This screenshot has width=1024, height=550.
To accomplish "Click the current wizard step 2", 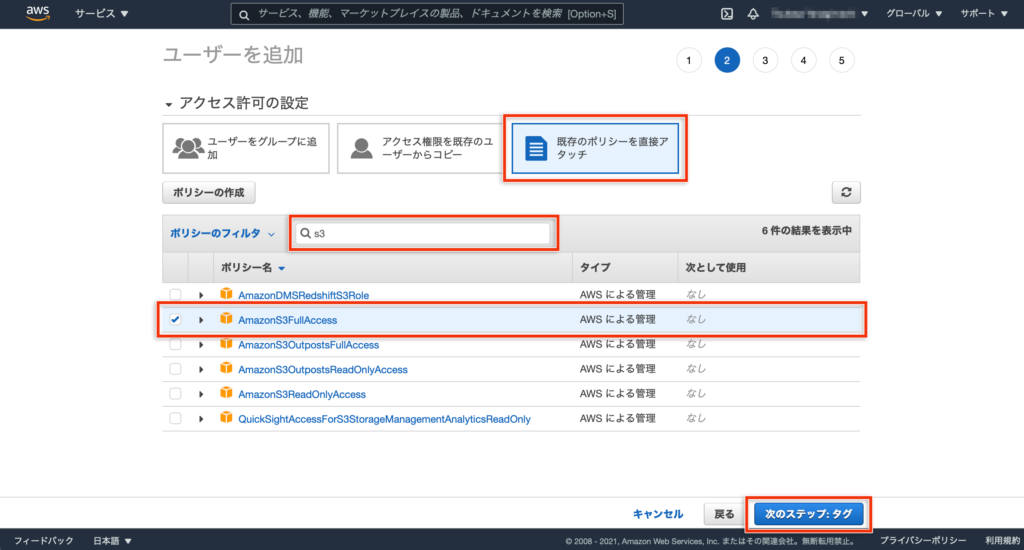I will point(726,60).
